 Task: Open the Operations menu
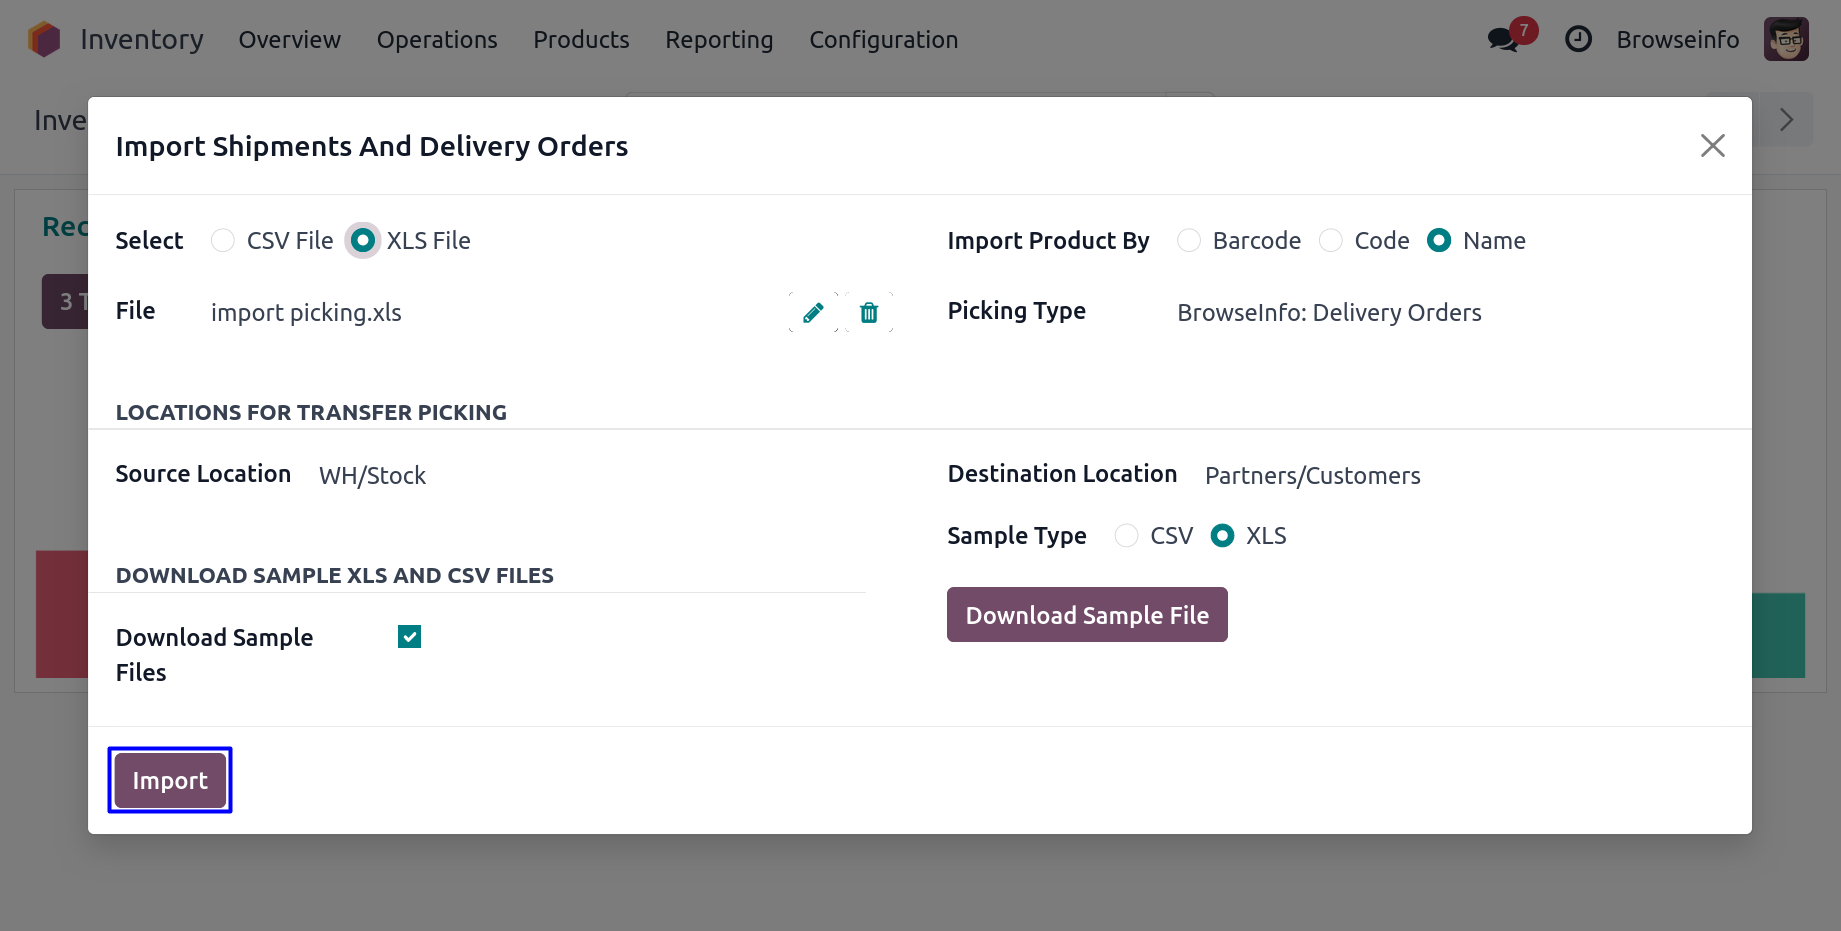pos(436,40)
